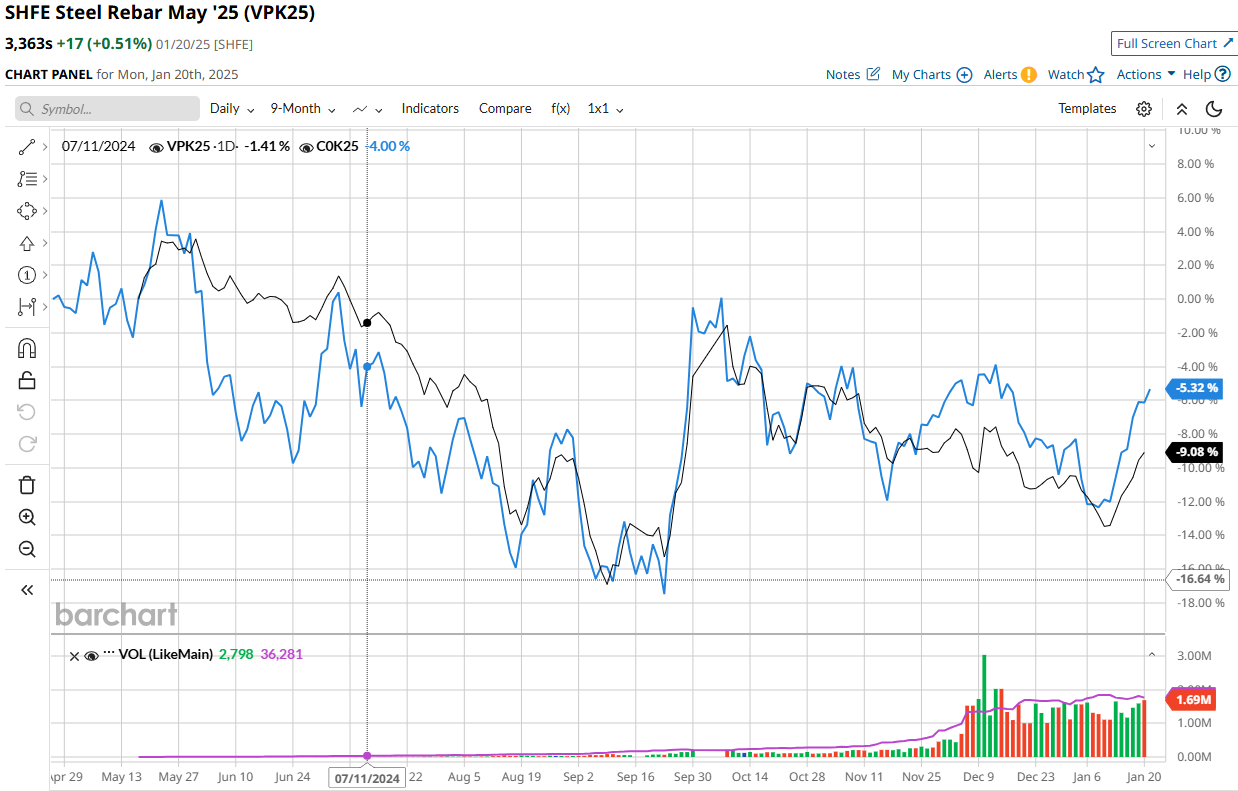Select the trend line drawing tool
This screenshot has height=791, width=1238.
click(27, 147)
